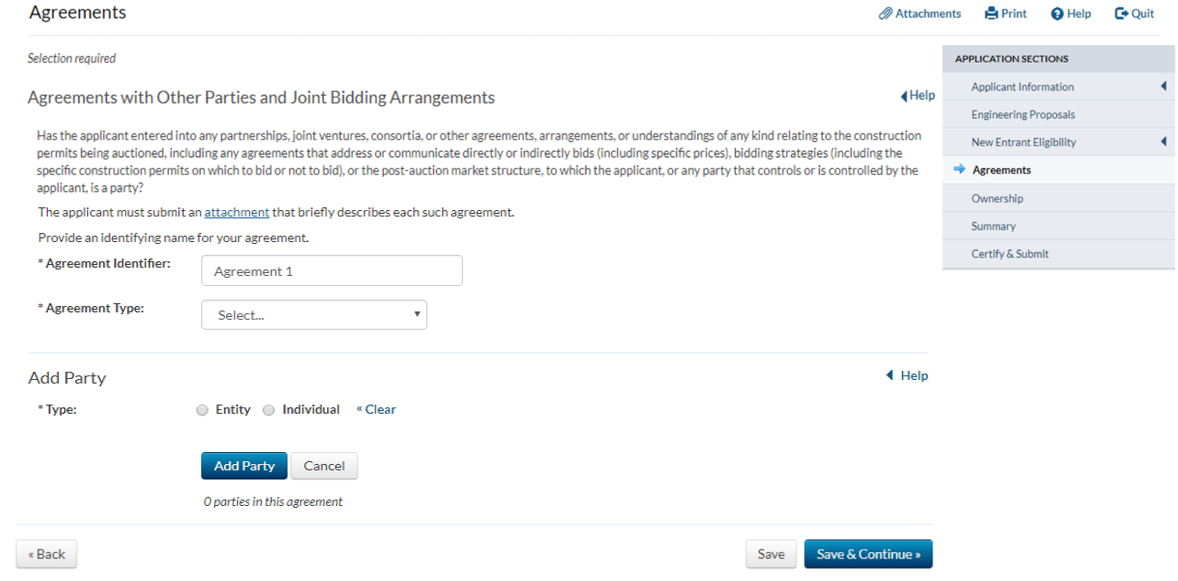1178x581 pixels.
Task: Click the Attachments paperclip icon
Action: coord(885,14)
